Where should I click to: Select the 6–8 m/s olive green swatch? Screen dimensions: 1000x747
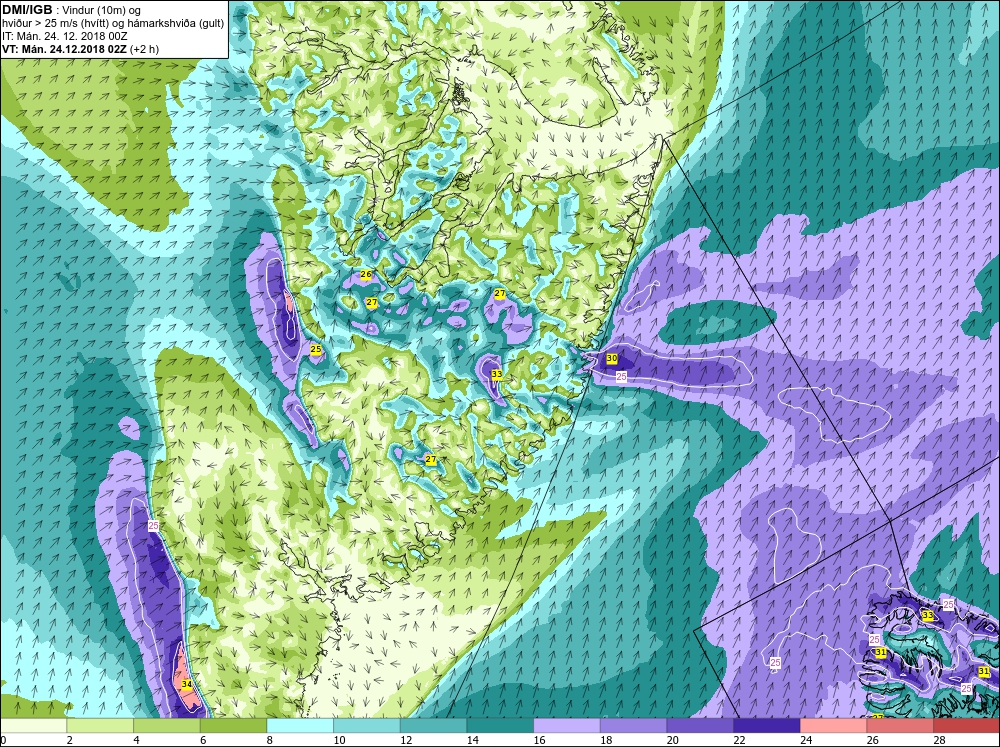pos(233,726)
